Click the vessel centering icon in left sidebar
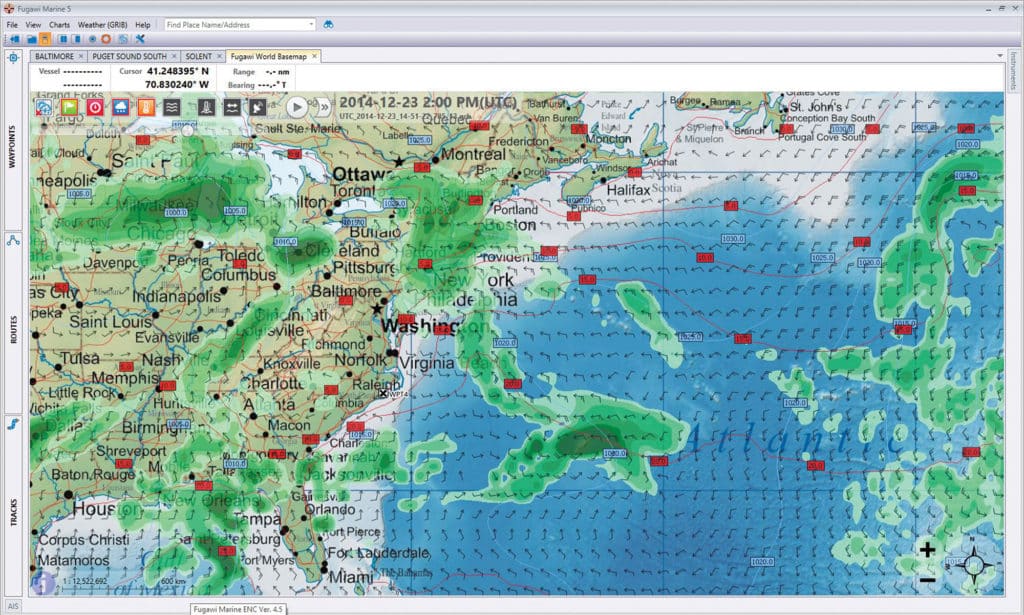Image resolution: width=1024 pixels, height=615 pixels. coord(13,57)
